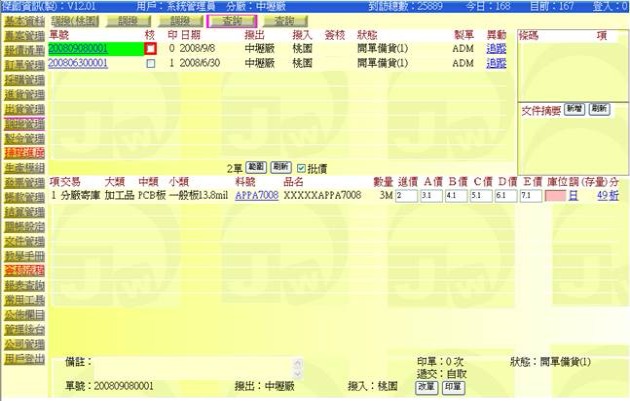This screenshot has height=401, width=630.
Task: Click the pink 庫位 input field
Action: click(x=555, y=196)
